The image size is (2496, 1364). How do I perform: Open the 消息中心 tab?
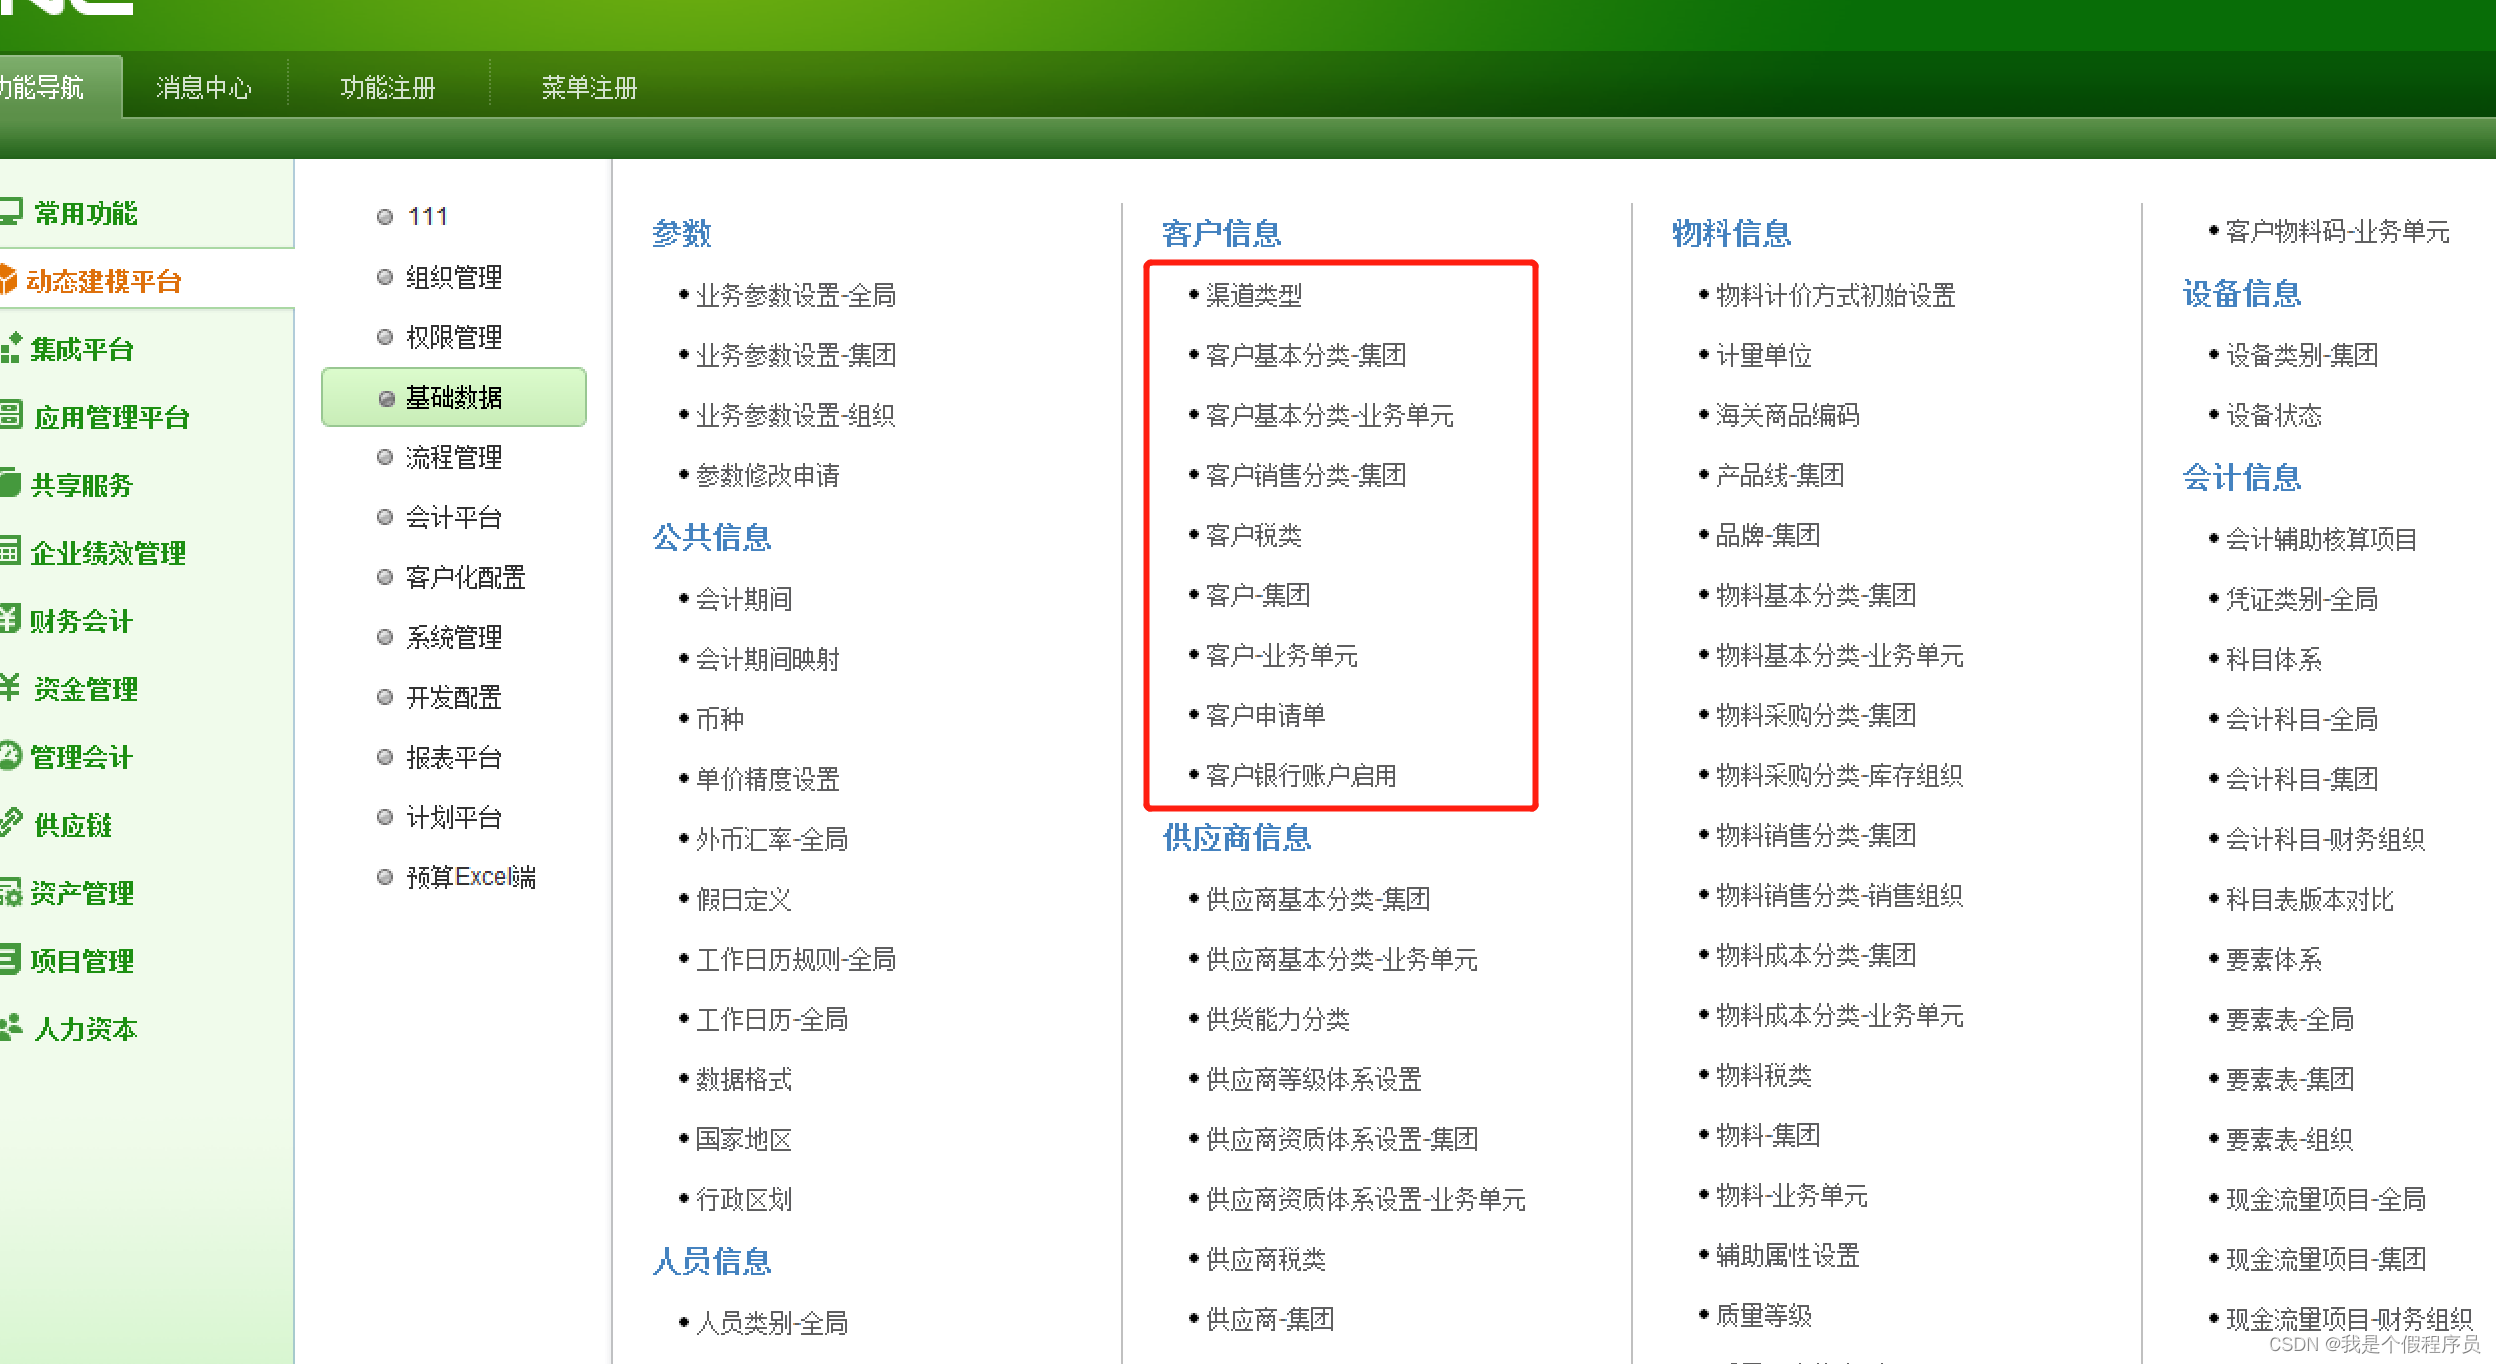[204, 88]
